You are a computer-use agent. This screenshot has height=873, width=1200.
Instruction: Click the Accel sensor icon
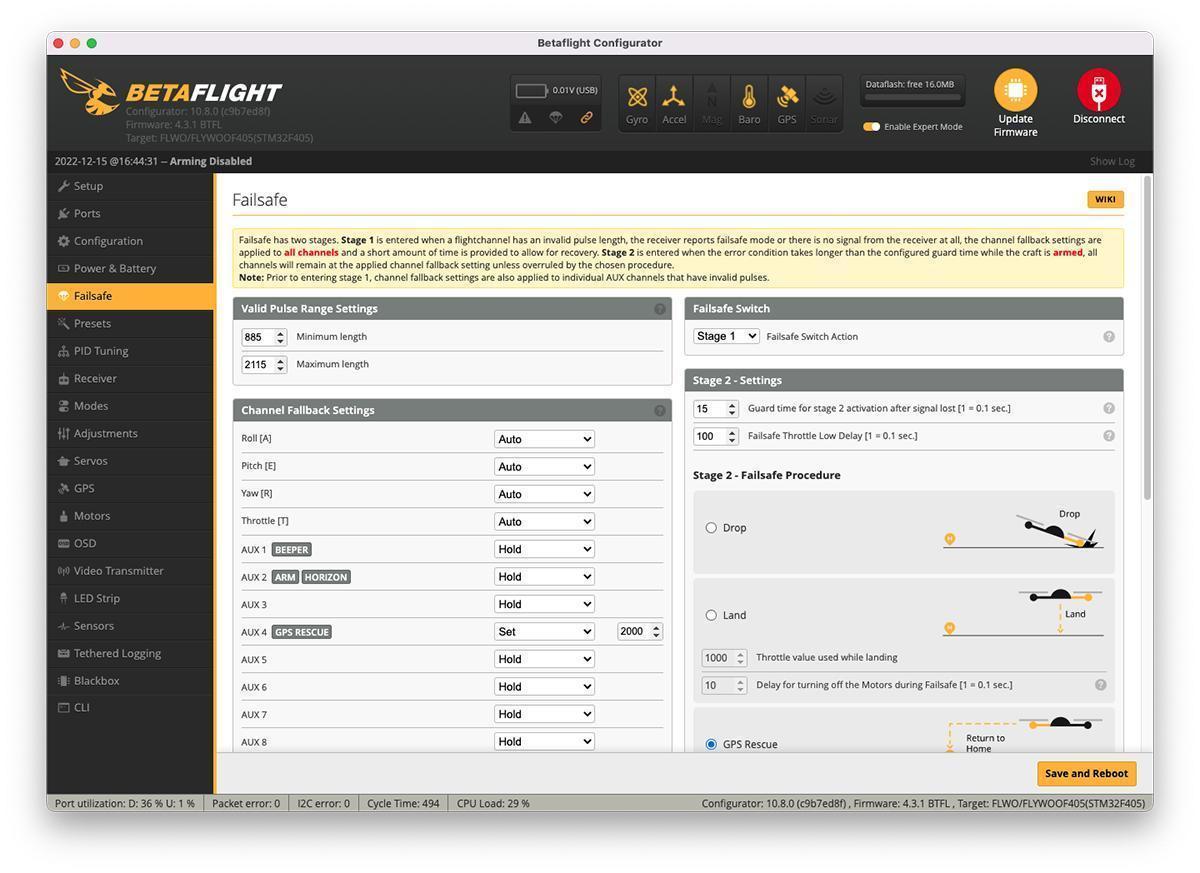674,97
